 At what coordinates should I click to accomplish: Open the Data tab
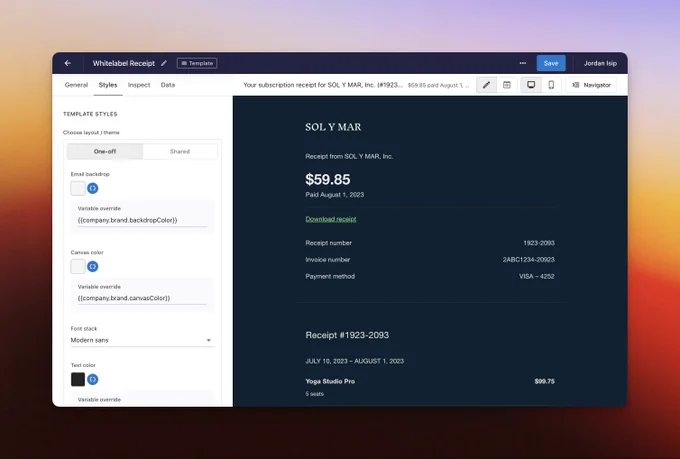click(x=168, y=85)
